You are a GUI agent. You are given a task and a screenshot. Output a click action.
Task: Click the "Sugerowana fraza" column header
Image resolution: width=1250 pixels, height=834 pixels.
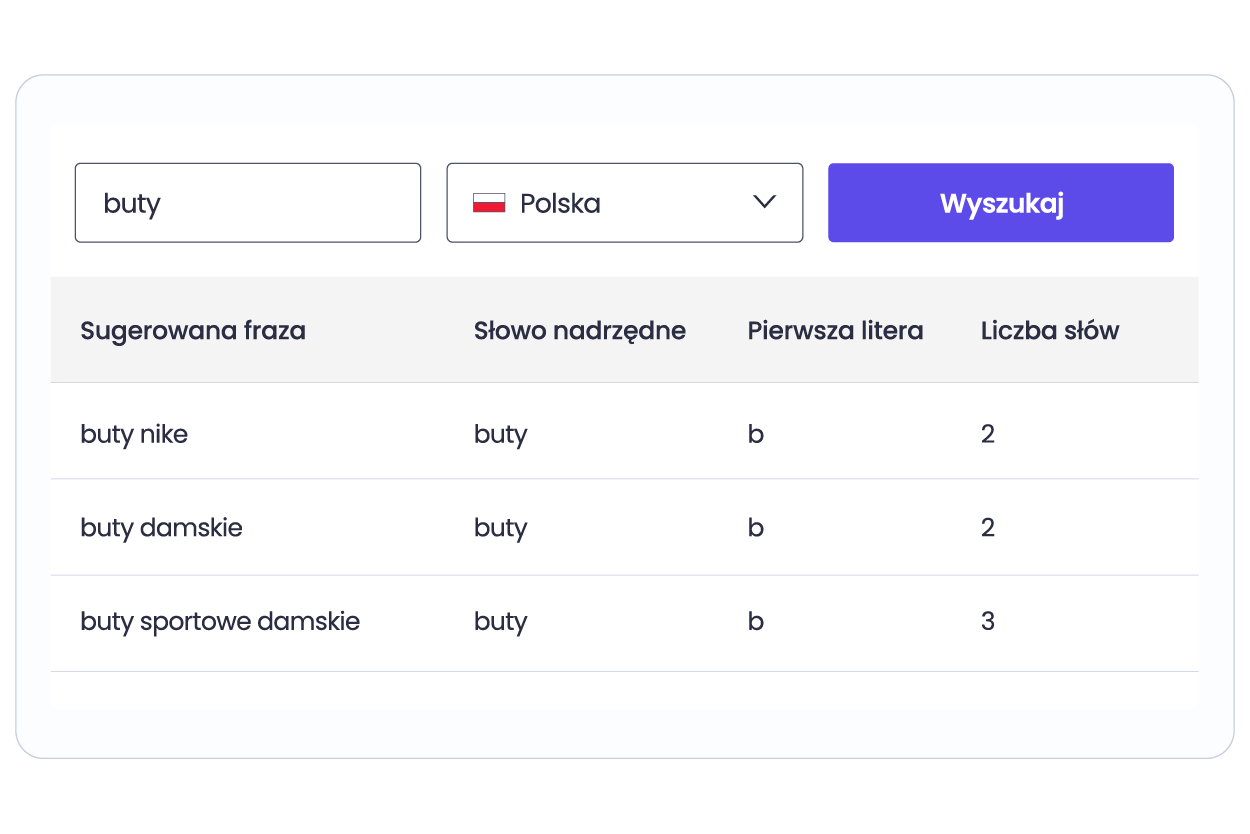coord(193,330)
